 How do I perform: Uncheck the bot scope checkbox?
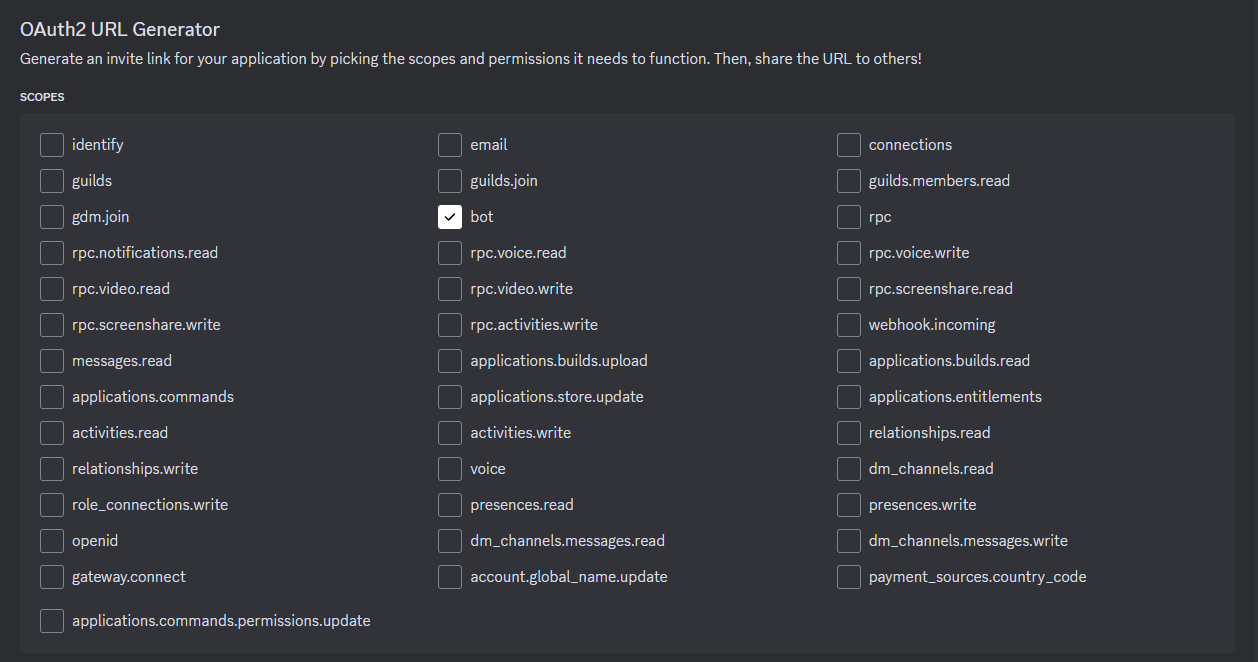pos(450,217)
